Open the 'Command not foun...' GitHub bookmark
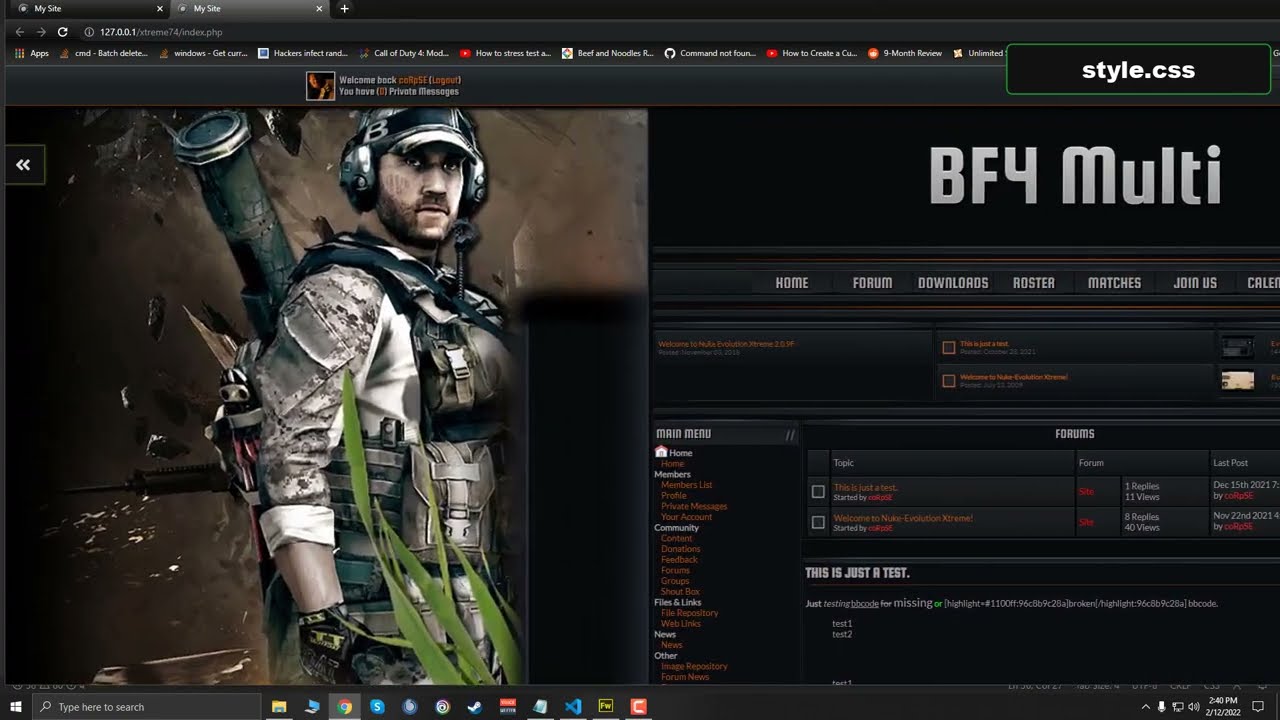Image resolution: width=1280 pixels, height=720 pixels. pyautogui.click(x=710, y=53)
